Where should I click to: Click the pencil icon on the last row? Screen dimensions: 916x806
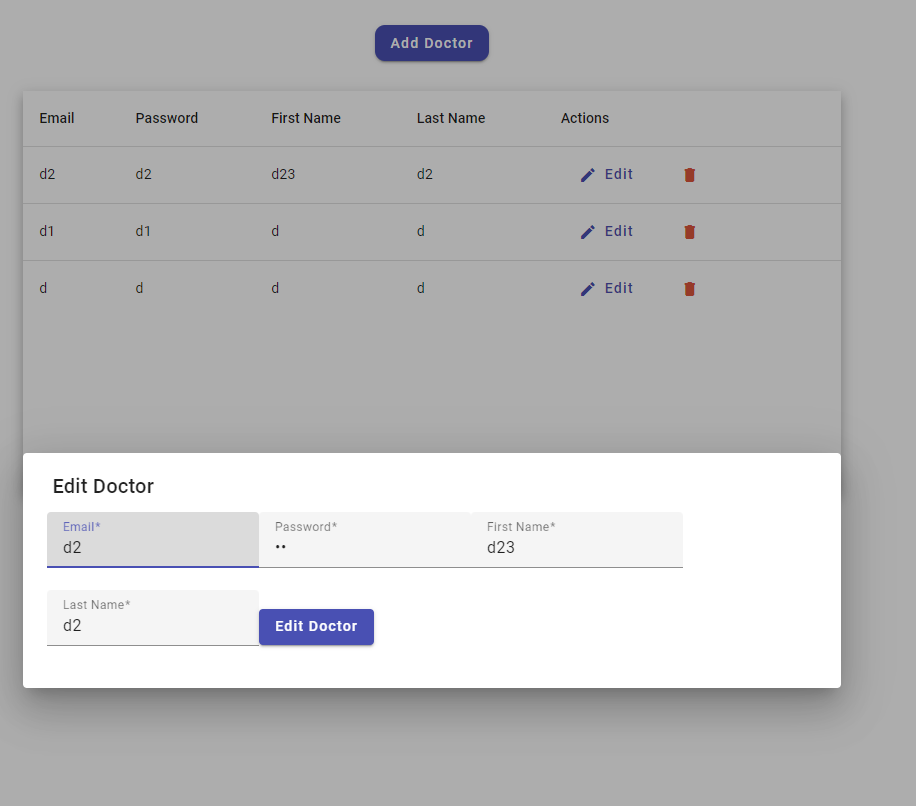tap(588, 288)
